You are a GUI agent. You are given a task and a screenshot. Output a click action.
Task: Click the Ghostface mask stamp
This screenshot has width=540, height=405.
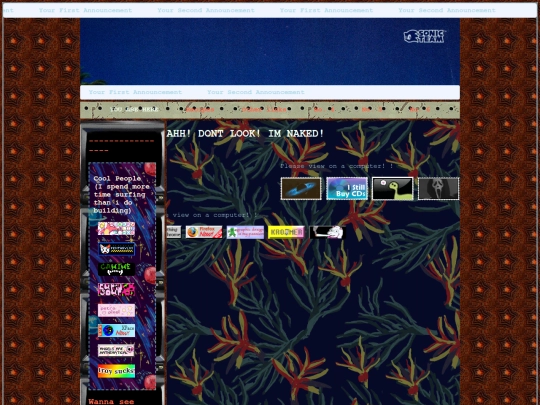(x=438, y=188)
